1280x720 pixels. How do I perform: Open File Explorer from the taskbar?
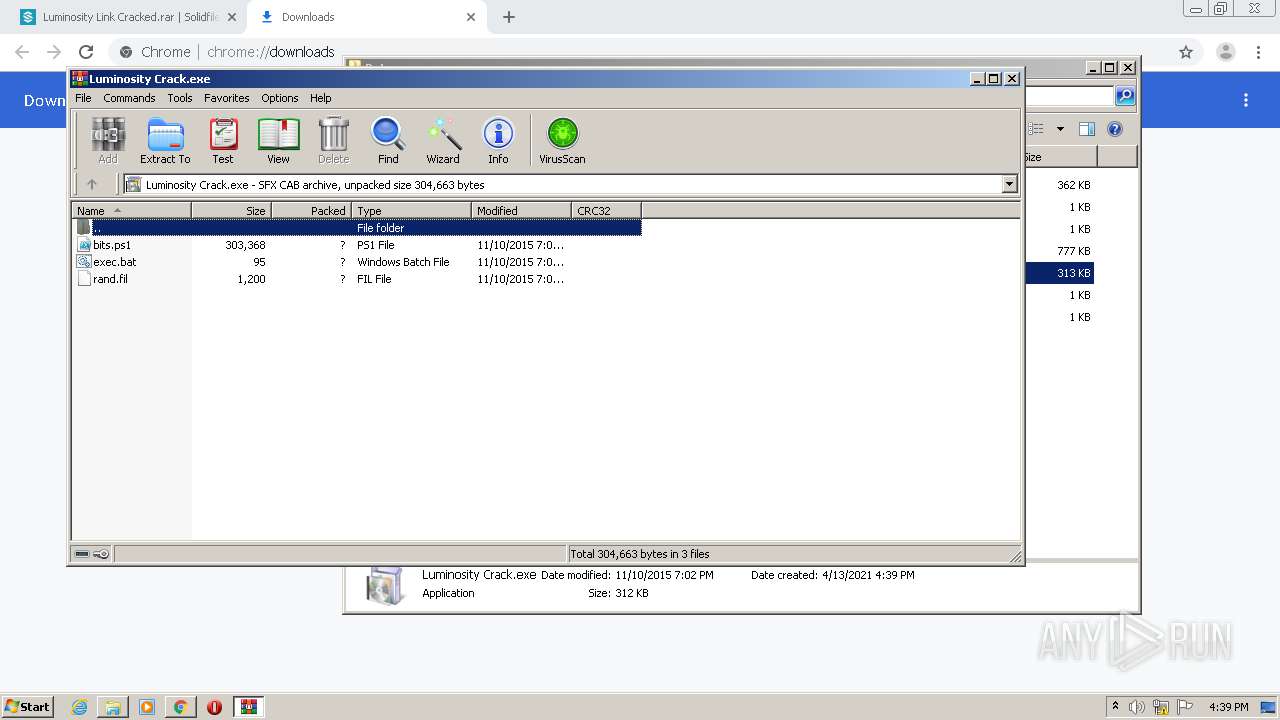[113, 707]
